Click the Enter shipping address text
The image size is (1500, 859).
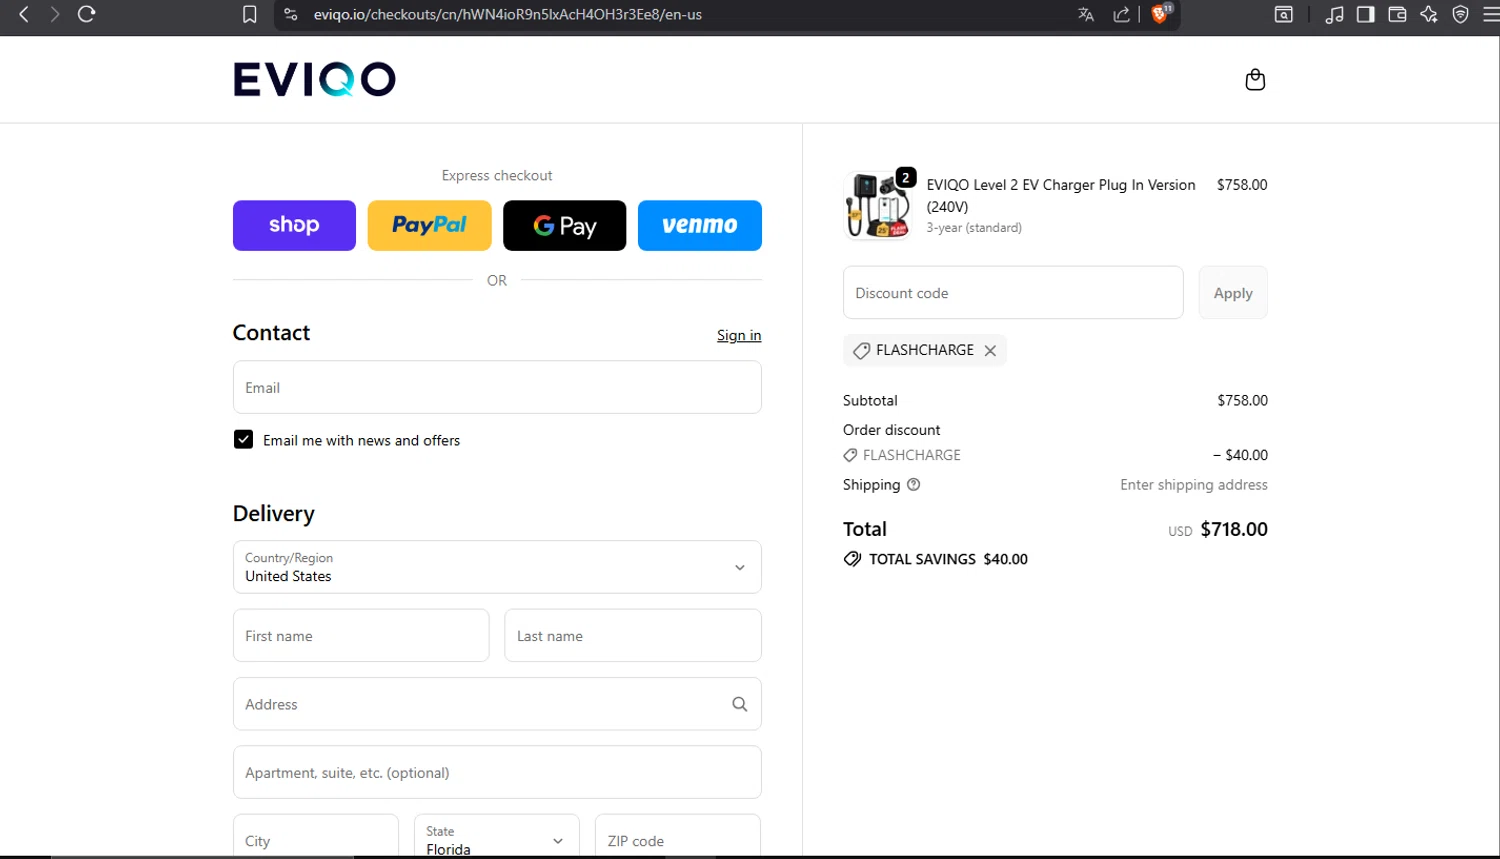(1194, 485)
